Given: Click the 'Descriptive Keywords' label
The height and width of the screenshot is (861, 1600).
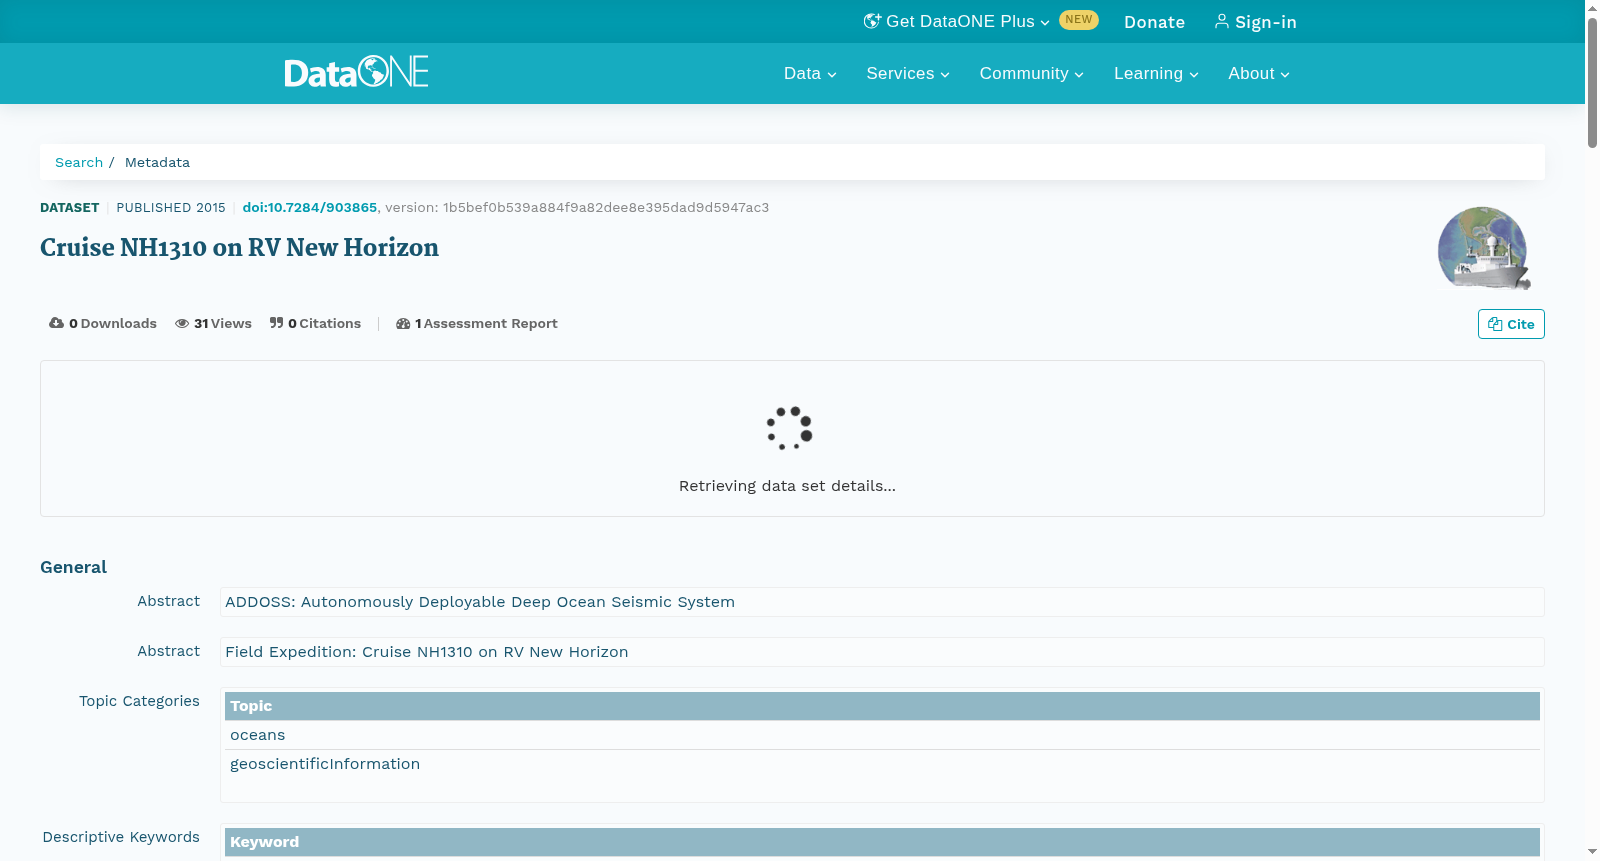Looking at the screenshot, I should tap(121, 837).
